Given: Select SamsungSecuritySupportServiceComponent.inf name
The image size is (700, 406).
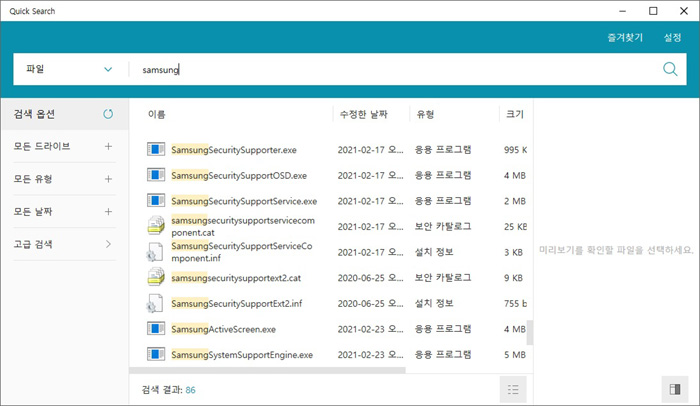Looking at the screenshot, I should 242,252.
